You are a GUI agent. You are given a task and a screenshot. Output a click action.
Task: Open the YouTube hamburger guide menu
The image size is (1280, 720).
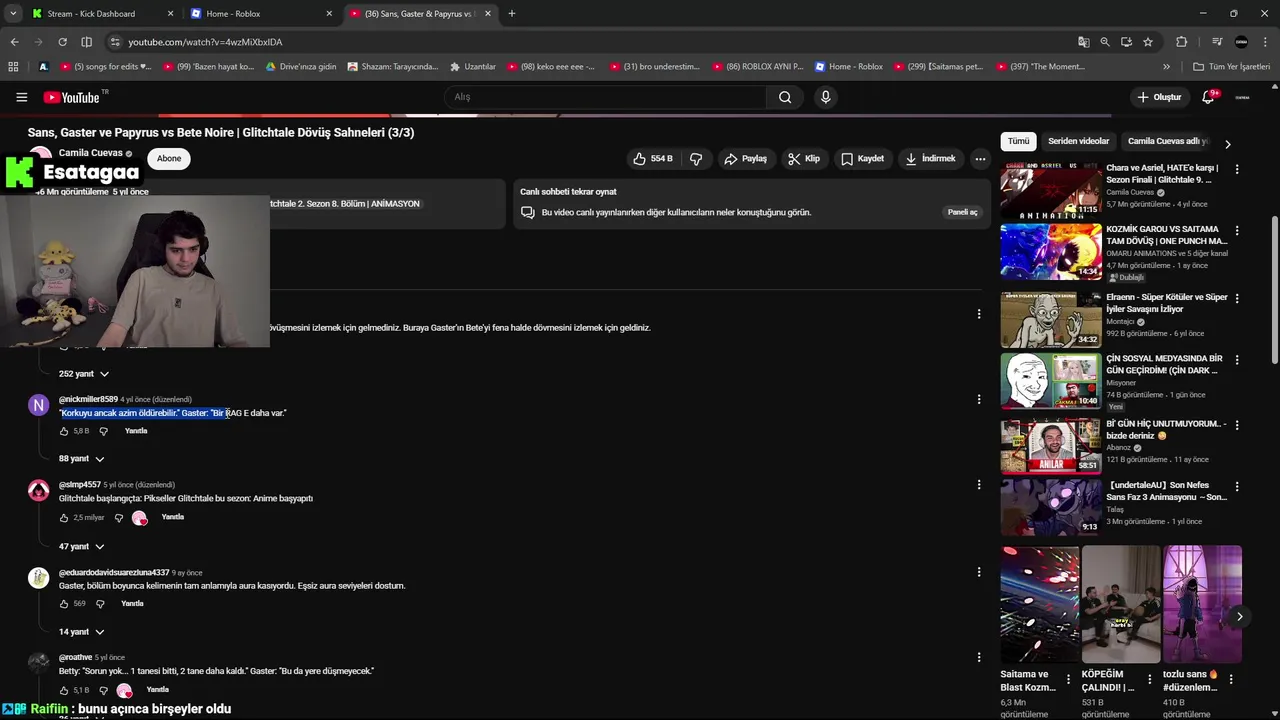pos(21,97)
